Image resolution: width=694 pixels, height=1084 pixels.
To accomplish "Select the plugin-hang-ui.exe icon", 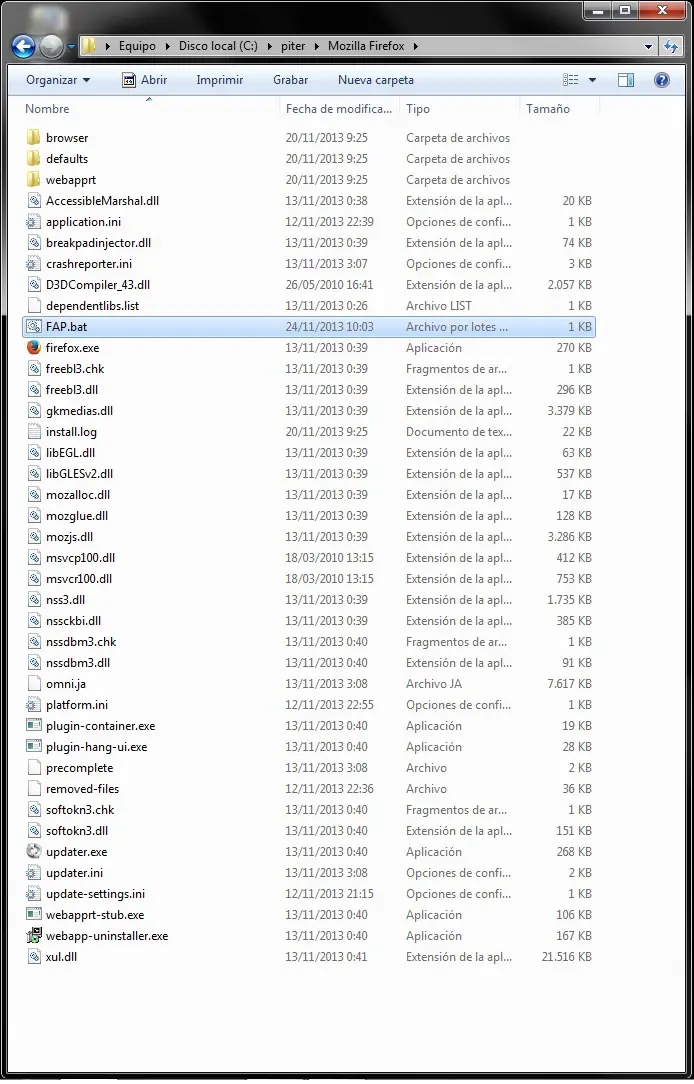I will coord(34,747).
